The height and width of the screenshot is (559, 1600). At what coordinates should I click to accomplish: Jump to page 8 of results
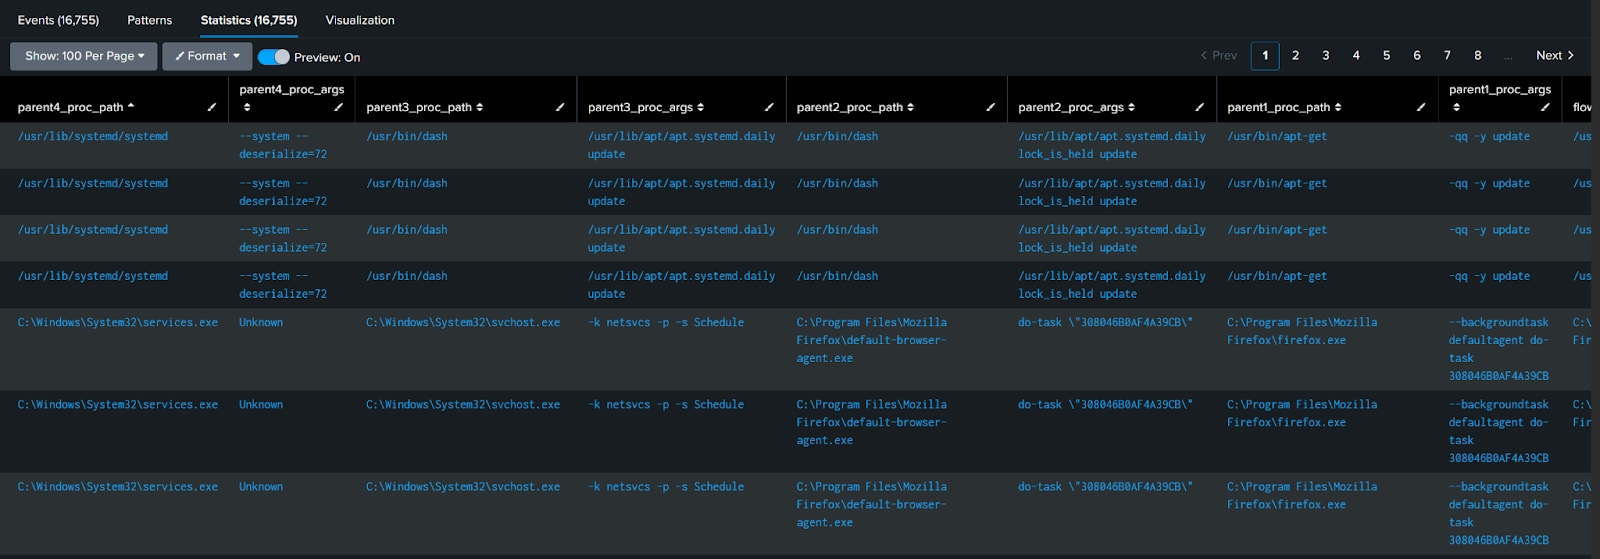(1478, 55)
